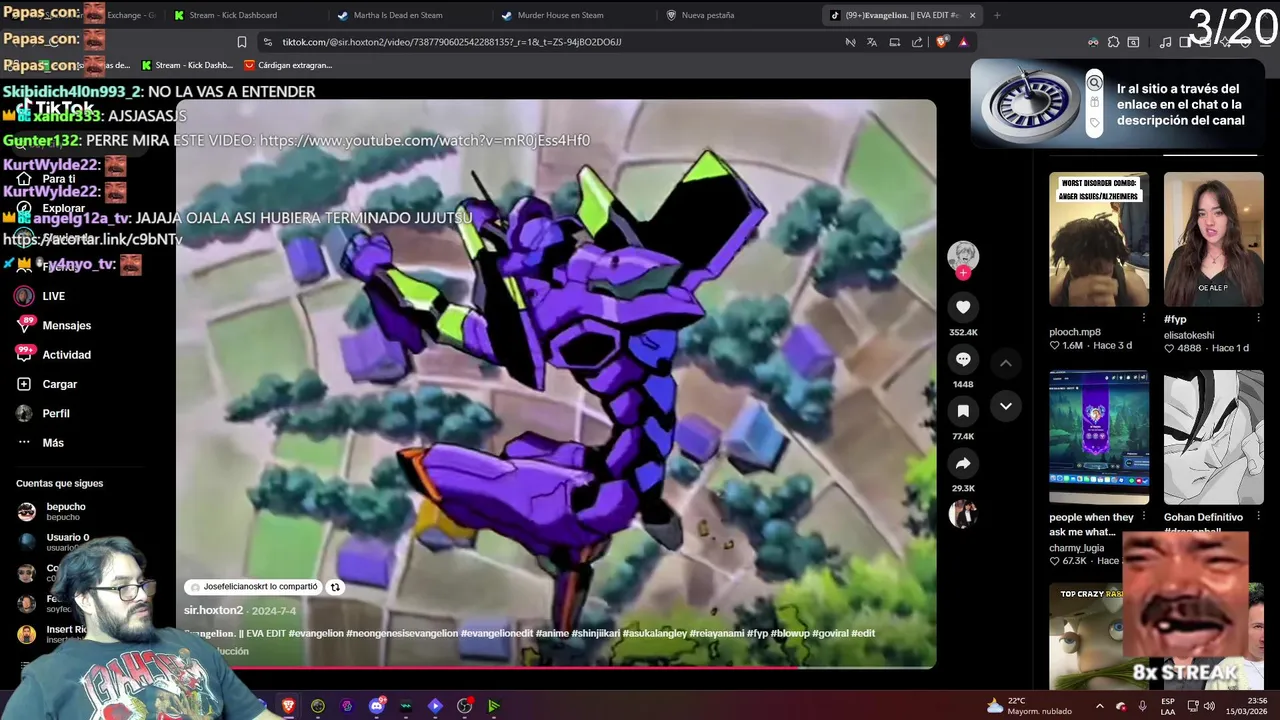Open the 22°C weather widget
This screenshot has width=1280, height=720.
[x=1028, y=706]
